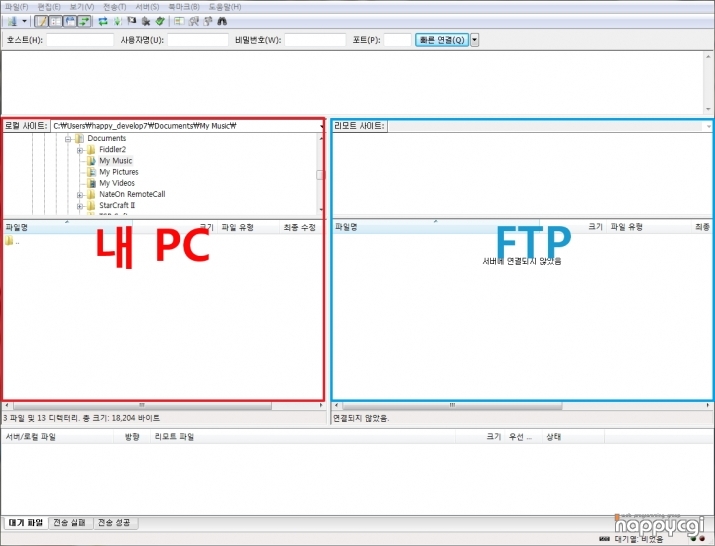This screenshot has width=715, height=546.
Task: Open the 편집(E) menu
Action: click(49, 7)
